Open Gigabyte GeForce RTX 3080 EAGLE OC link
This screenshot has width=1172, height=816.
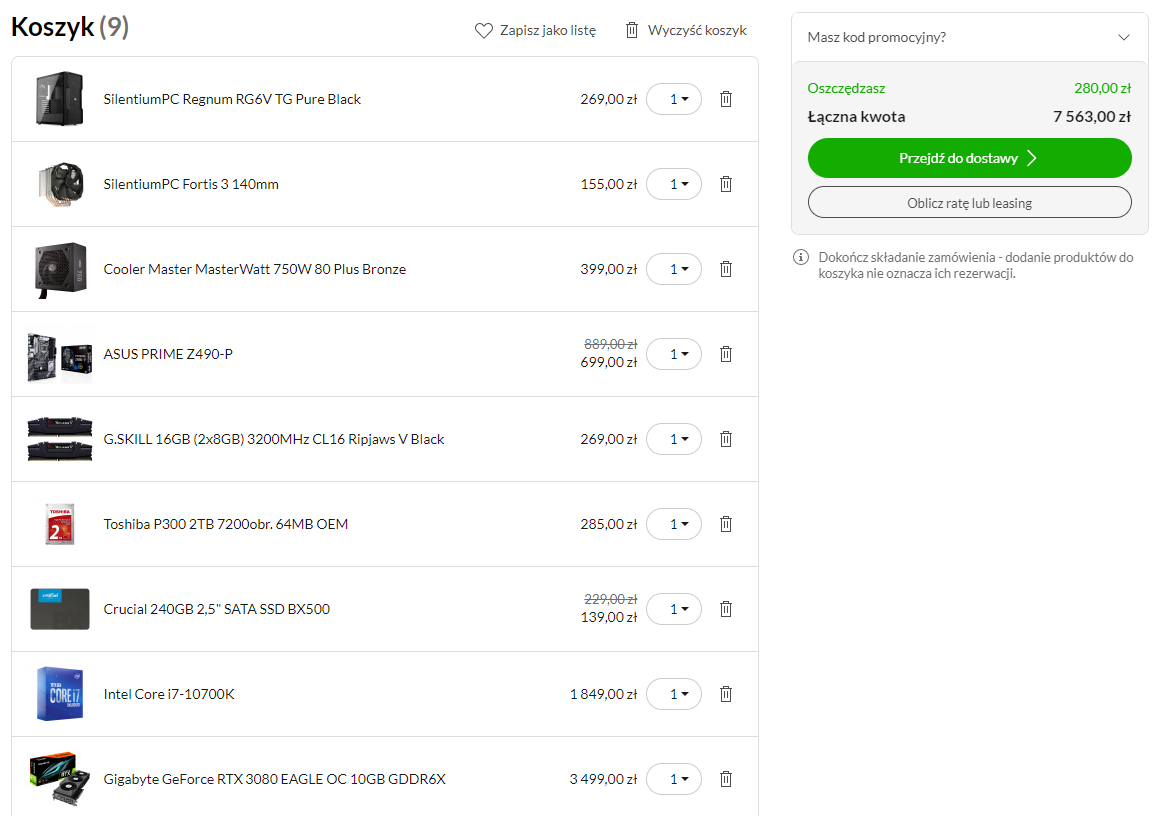(274, 779)
